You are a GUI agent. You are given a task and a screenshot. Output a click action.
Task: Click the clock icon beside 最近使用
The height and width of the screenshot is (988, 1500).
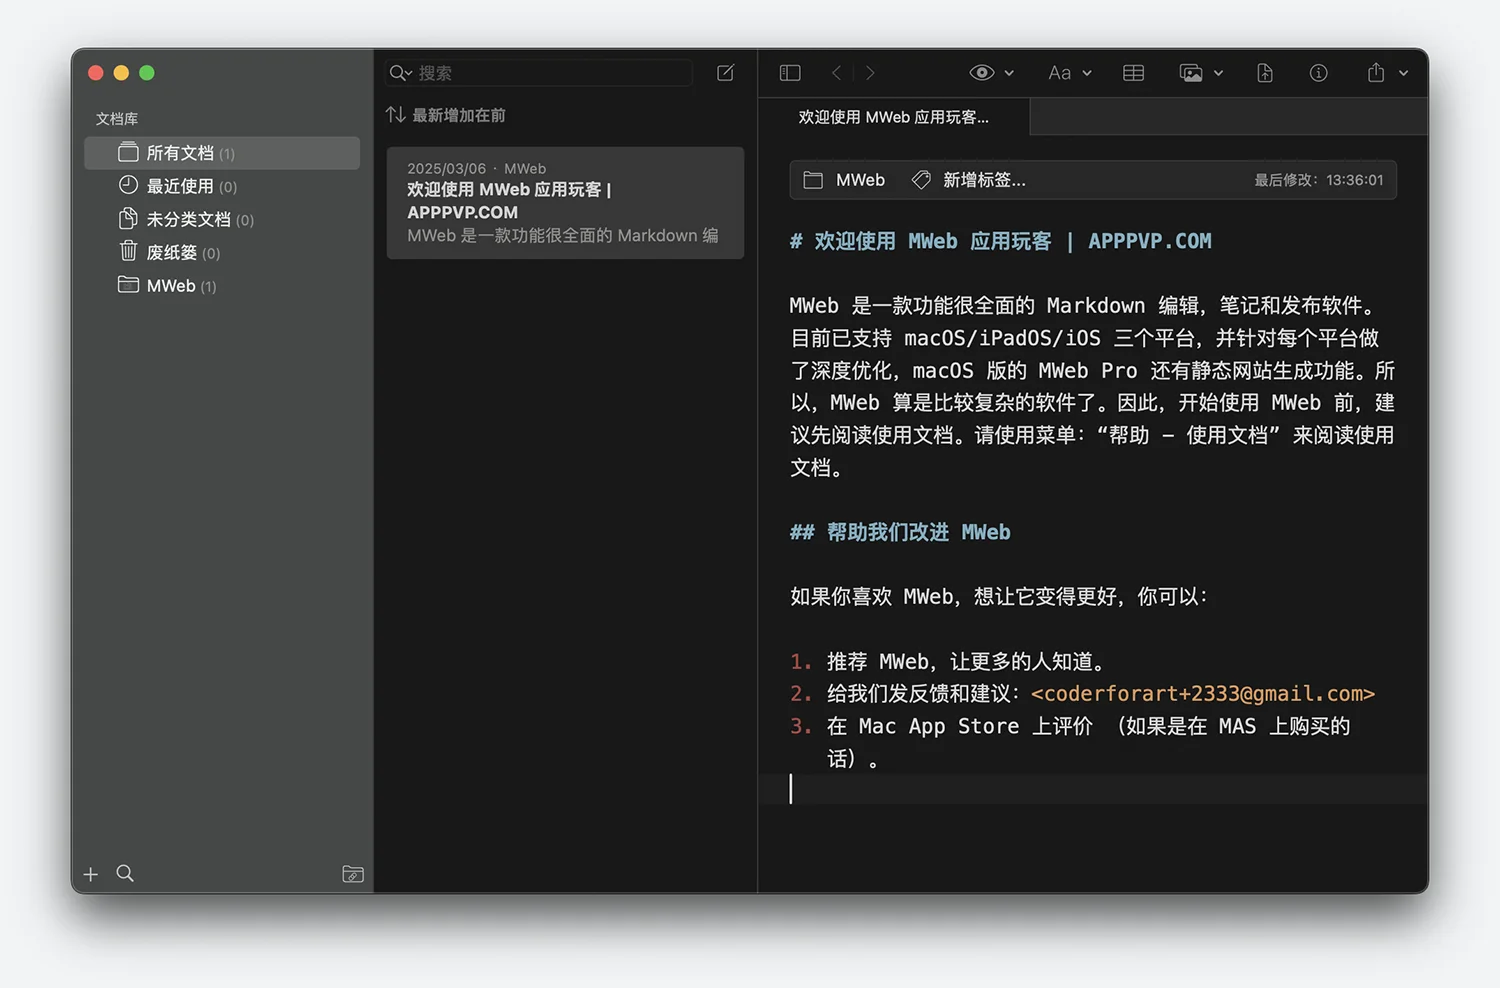(x=128, y=185)
